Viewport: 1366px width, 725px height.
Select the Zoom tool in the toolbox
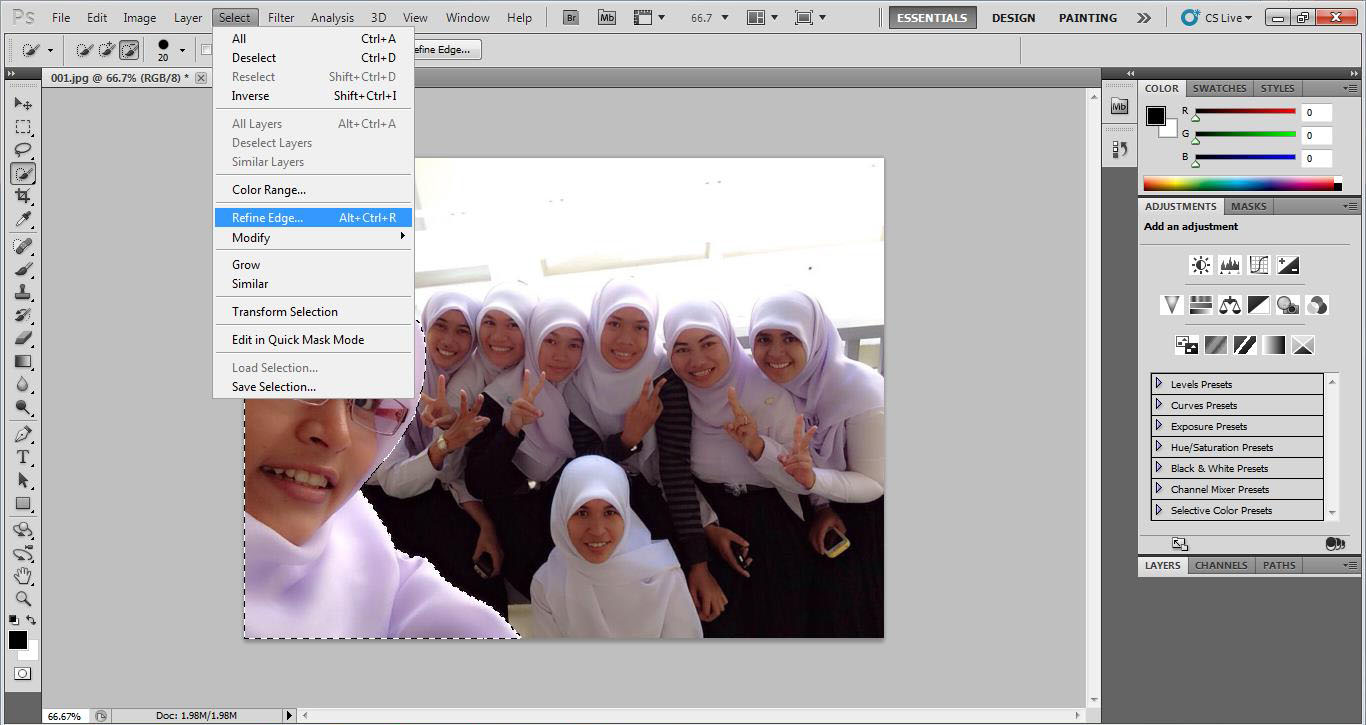pos(23,598)
